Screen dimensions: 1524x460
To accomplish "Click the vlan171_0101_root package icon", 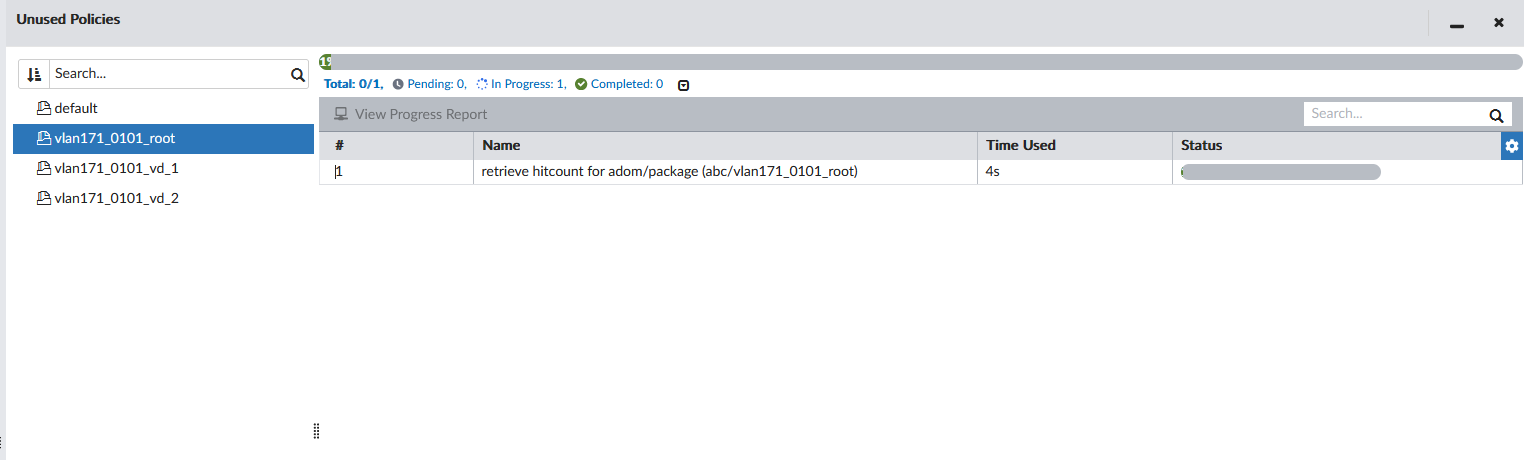I will tap(43, 138).
